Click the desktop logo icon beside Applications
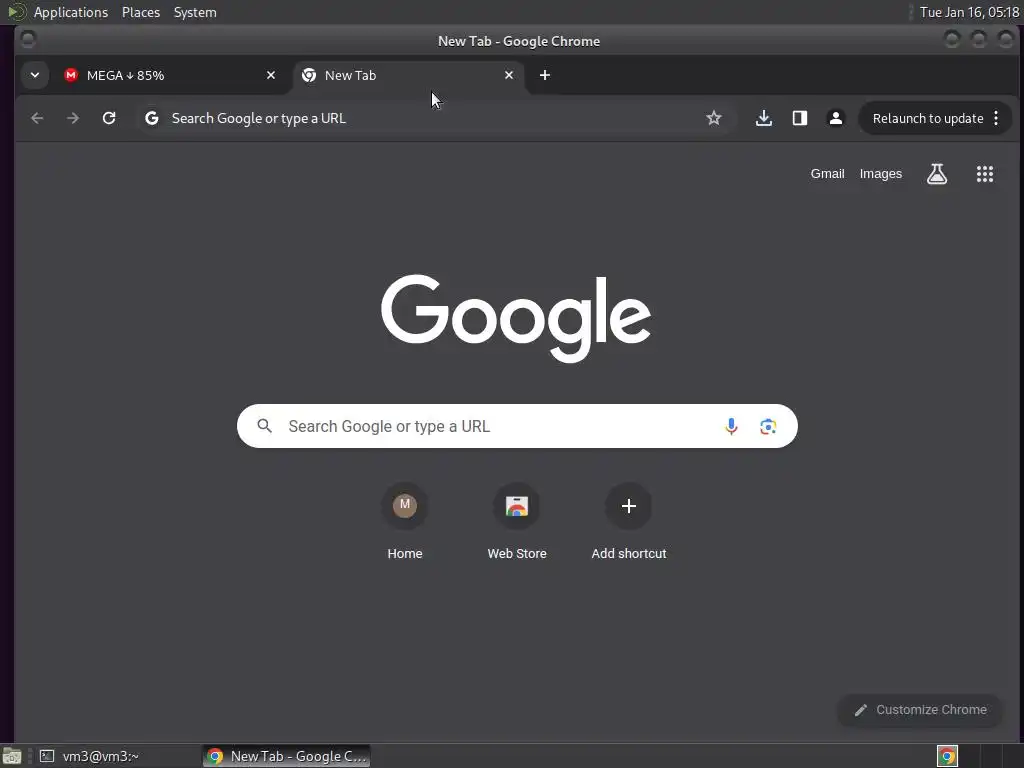 point(16,12)
